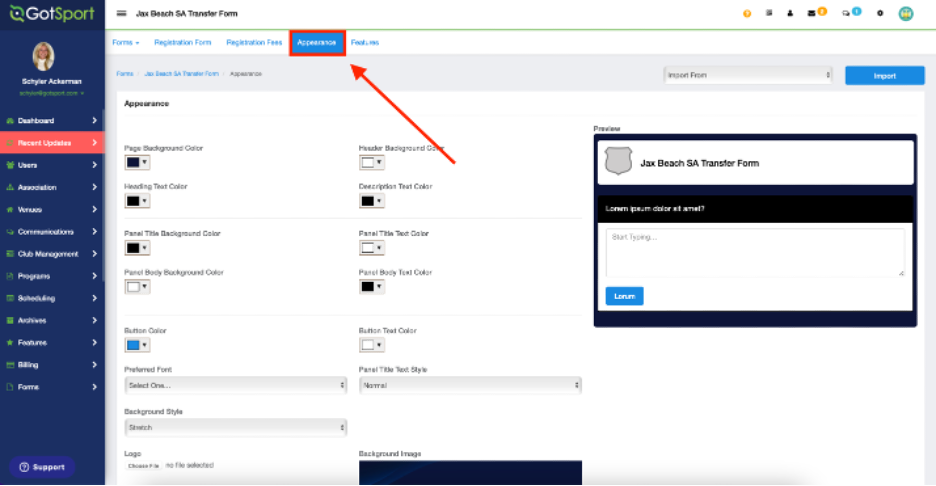Click Schyler Ackerman's profile photo
This screenshot has width=936, height=486.
[43, 56]
